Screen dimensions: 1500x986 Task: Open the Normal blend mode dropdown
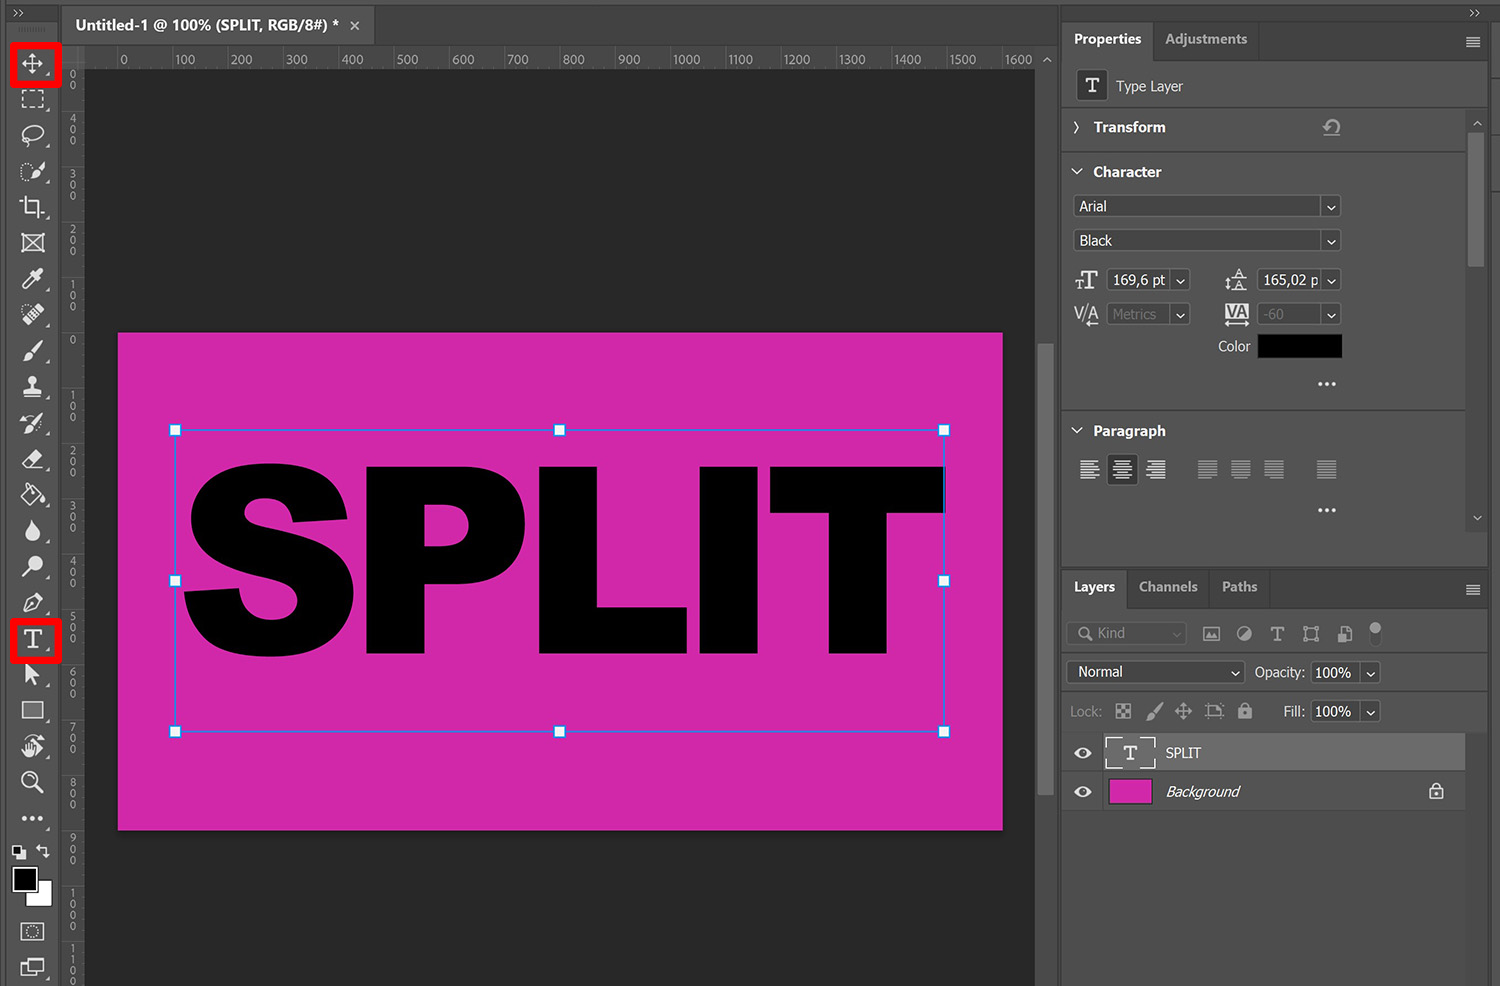[1155, 672]
